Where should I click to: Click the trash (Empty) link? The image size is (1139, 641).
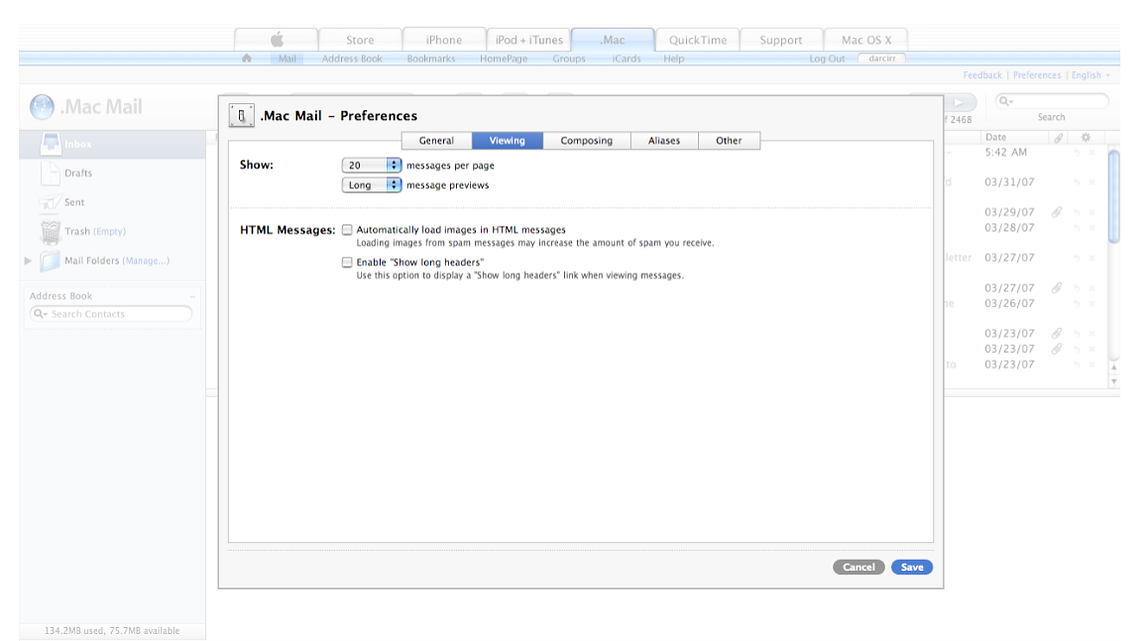click(110, 231)
